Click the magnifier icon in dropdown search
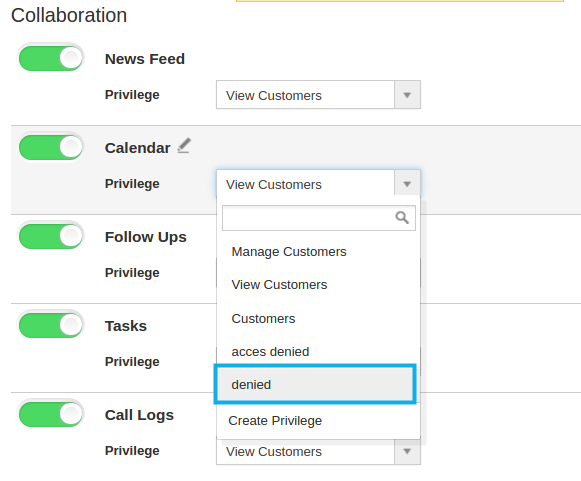This screenshot has width=581, height=481. pyautogui.click(x=402, y=218)
